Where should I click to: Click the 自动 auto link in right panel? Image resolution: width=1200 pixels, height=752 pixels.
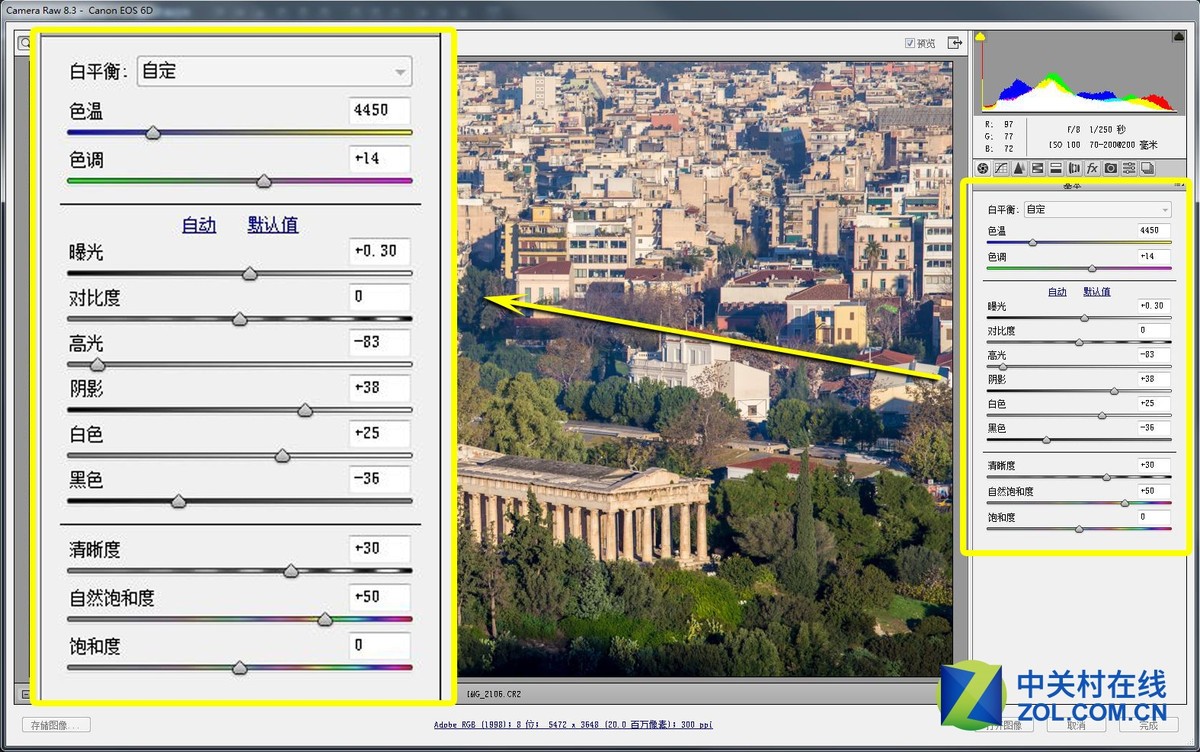(x=1057, y=292)
